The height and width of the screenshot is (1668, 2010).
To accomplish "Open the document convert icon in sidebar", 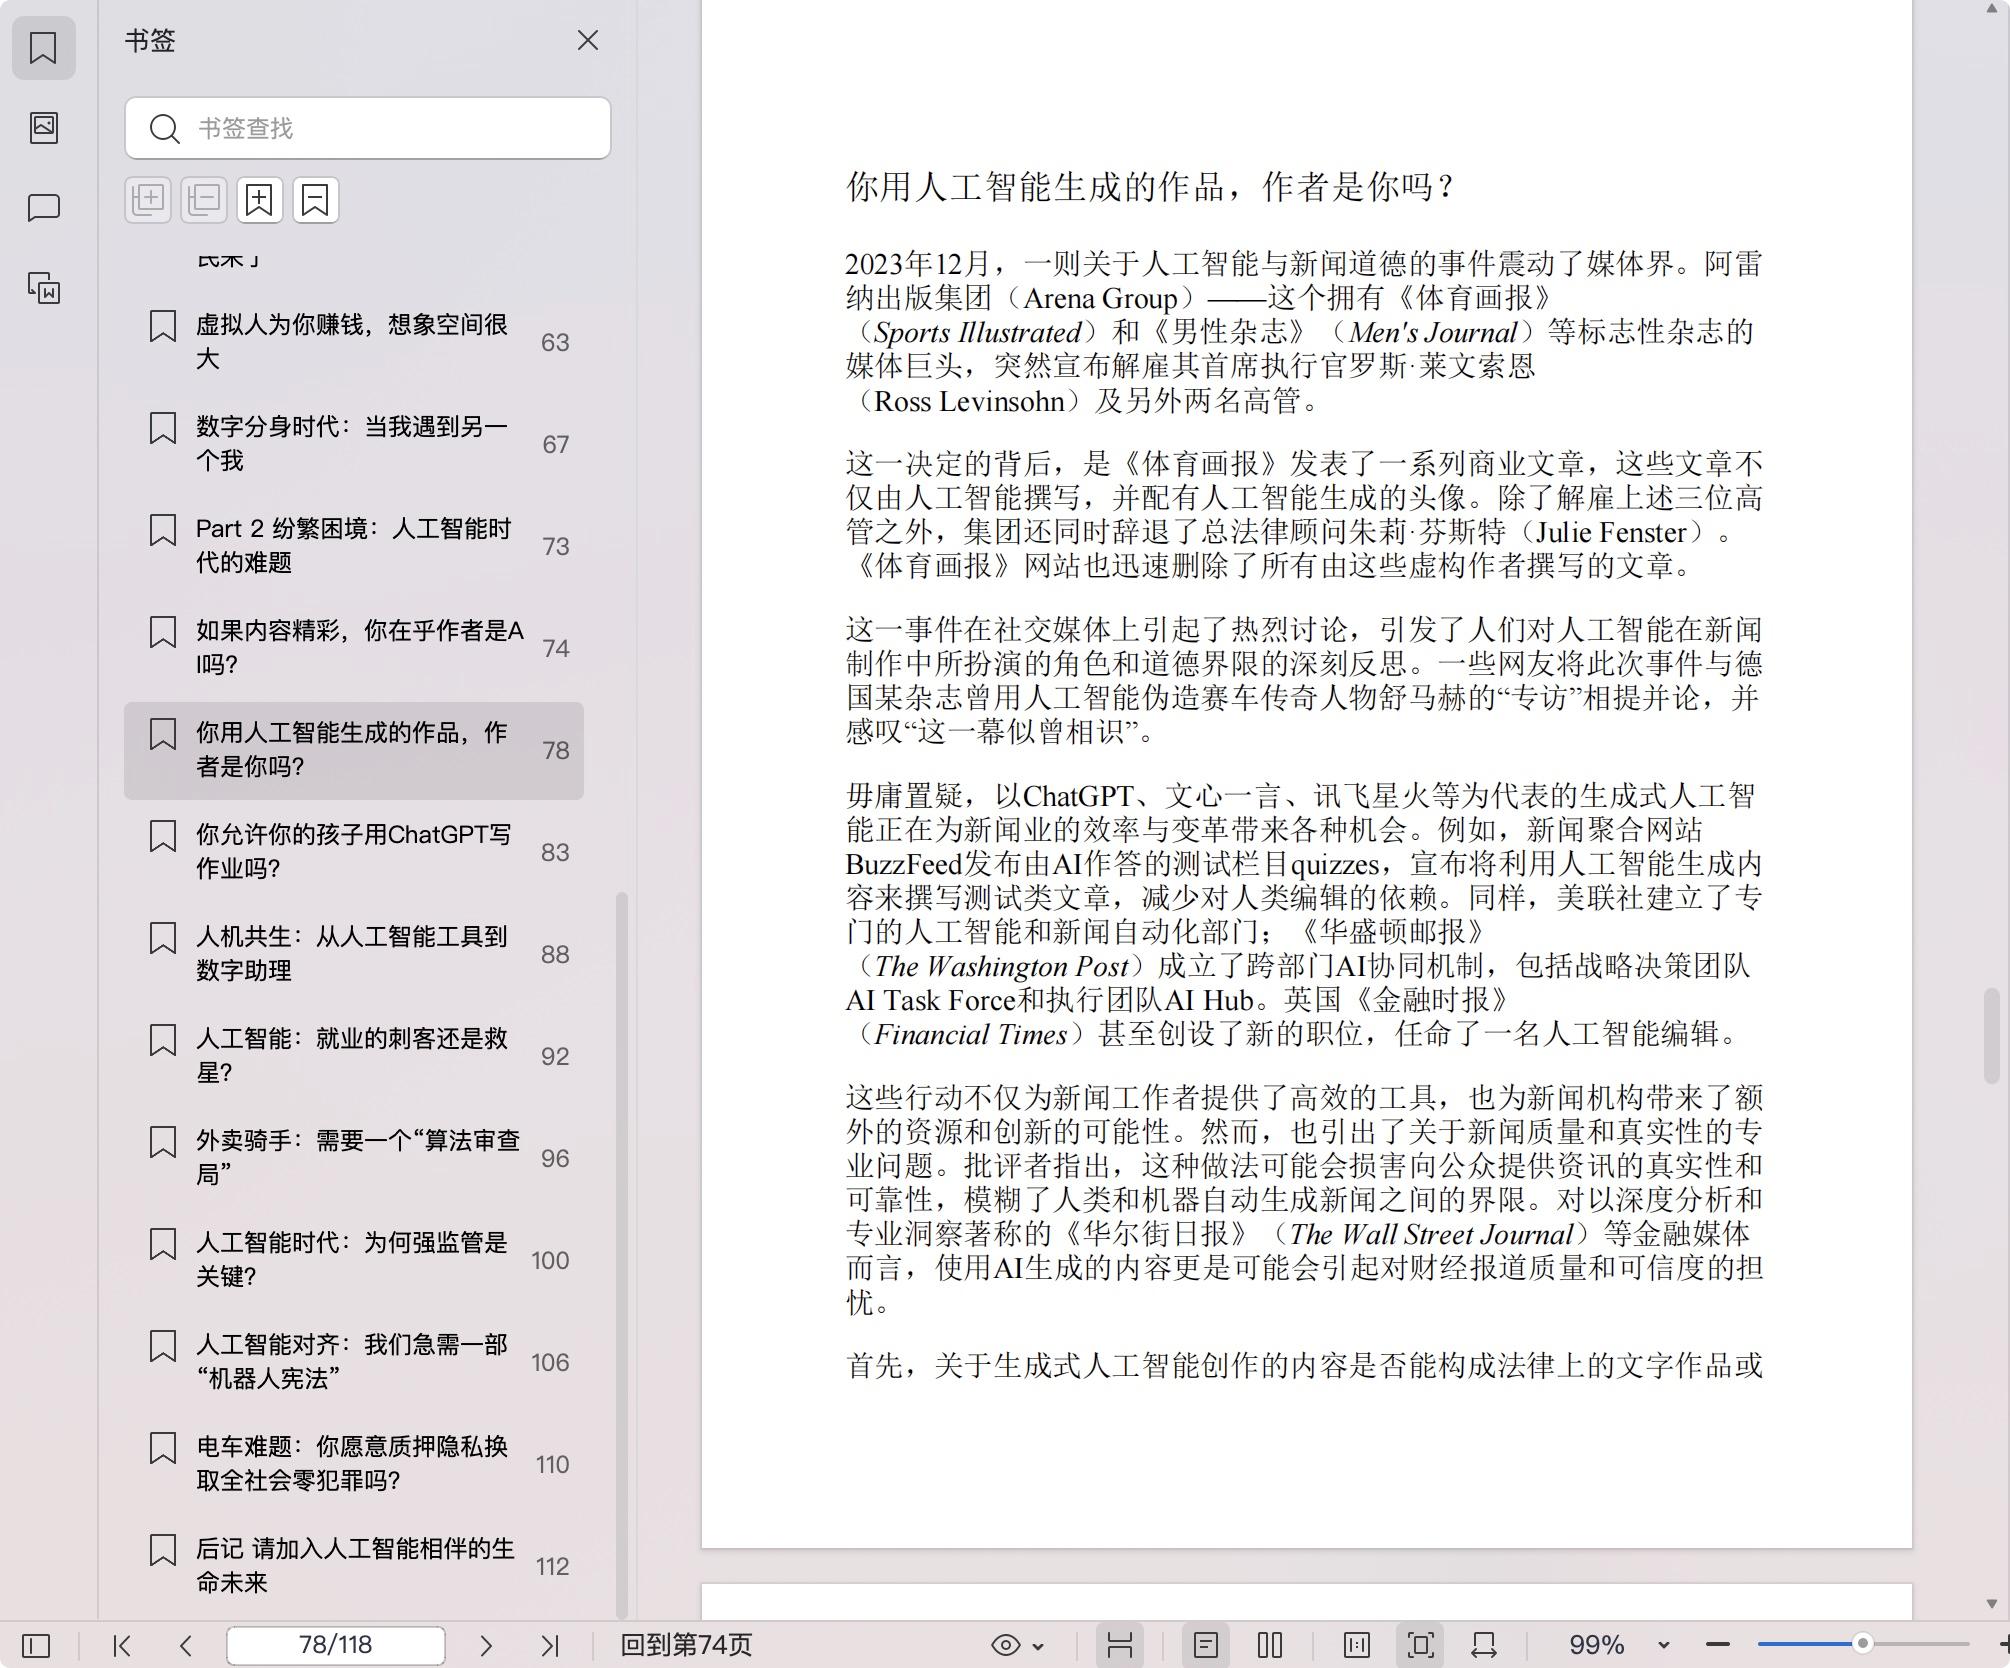I will tap(43, 288).
